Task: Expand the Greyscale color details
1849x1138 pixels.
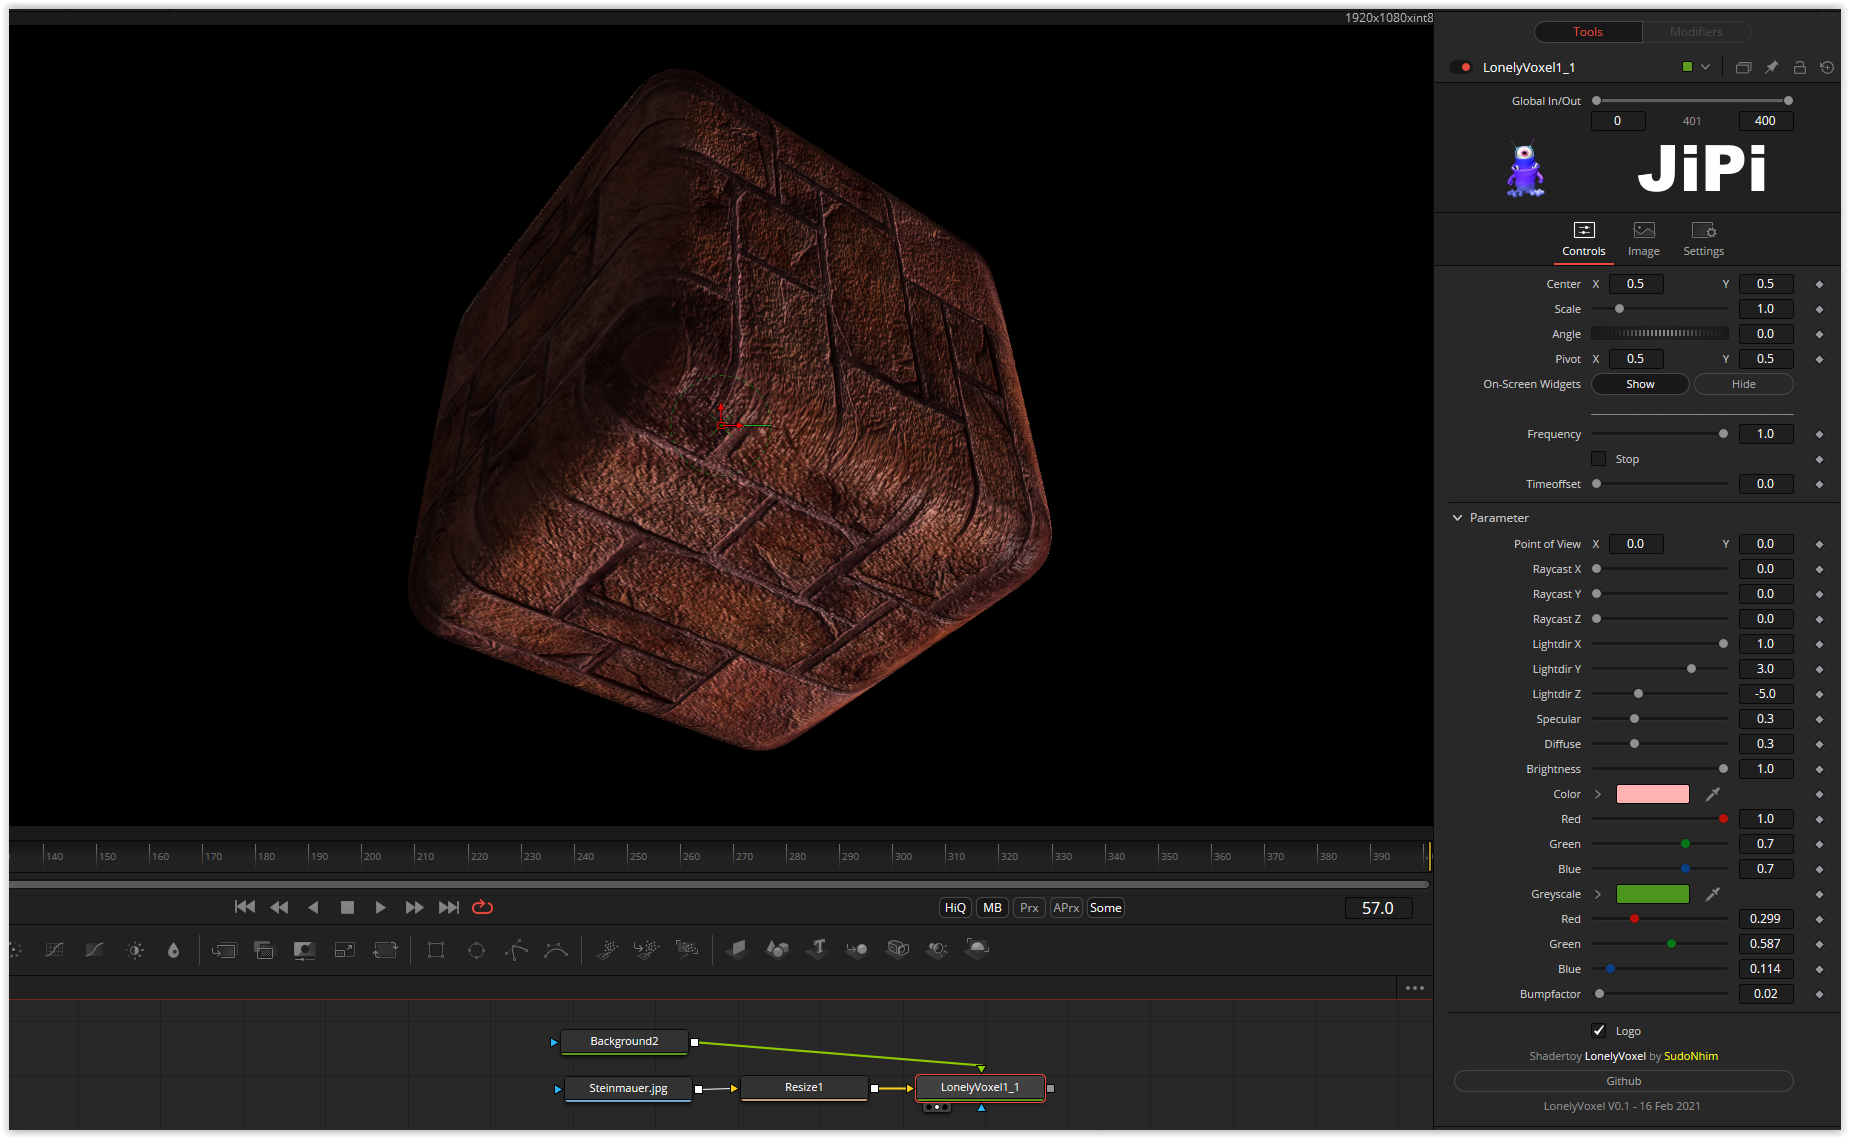Action: pyautogui.click(x=1598, y=894)
